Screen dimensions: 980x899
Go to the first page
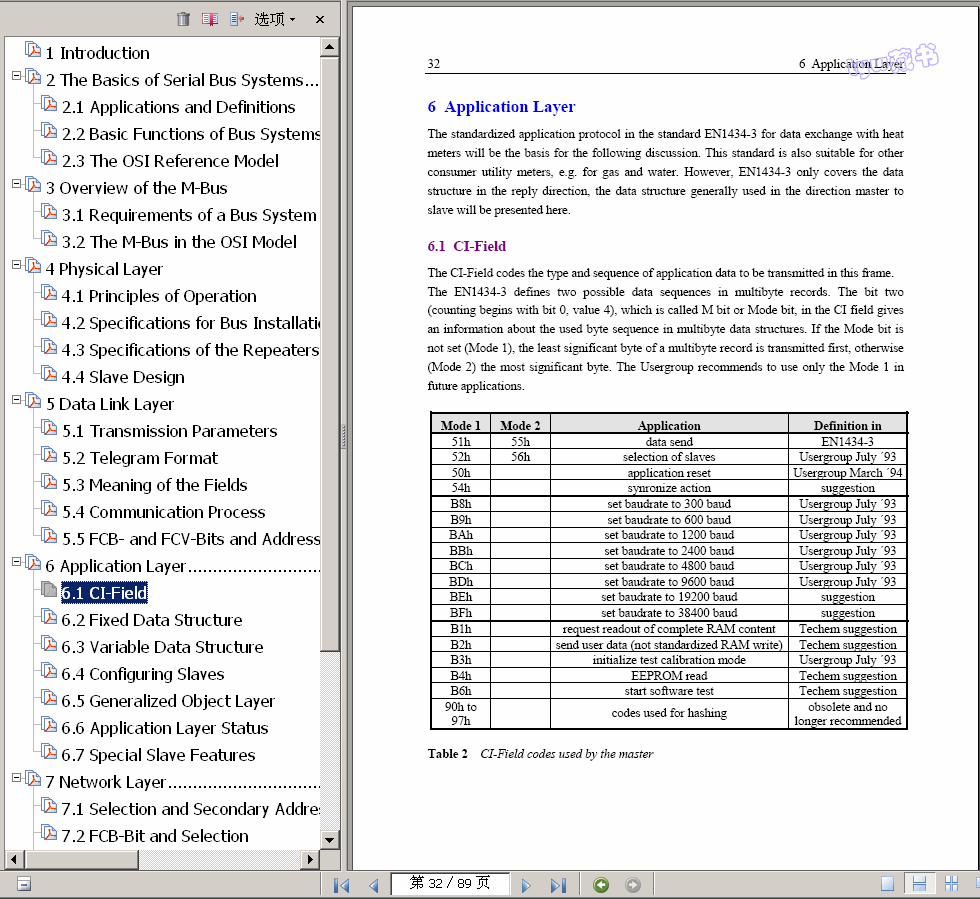[x=341, y=885]
